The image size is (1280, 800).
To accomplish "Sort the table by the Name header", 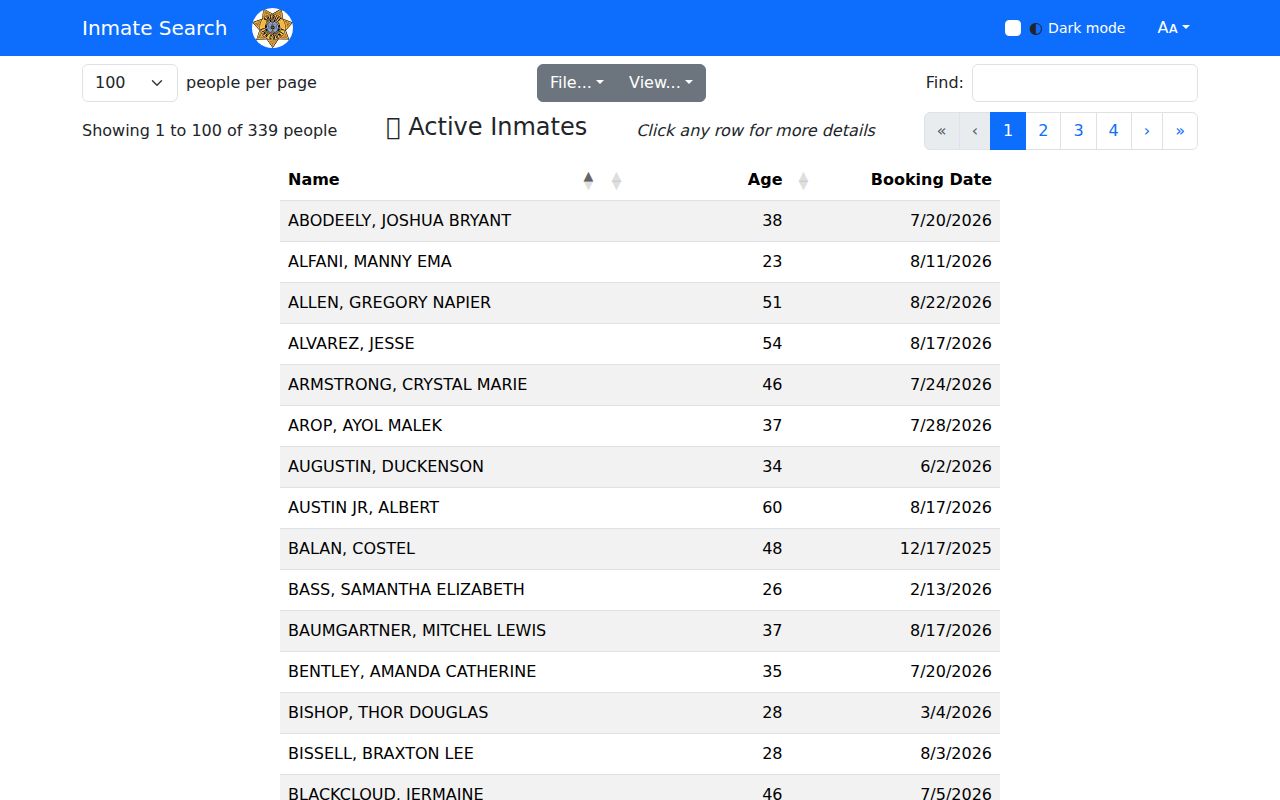I will pyautogui.click(x=314, y=180).
